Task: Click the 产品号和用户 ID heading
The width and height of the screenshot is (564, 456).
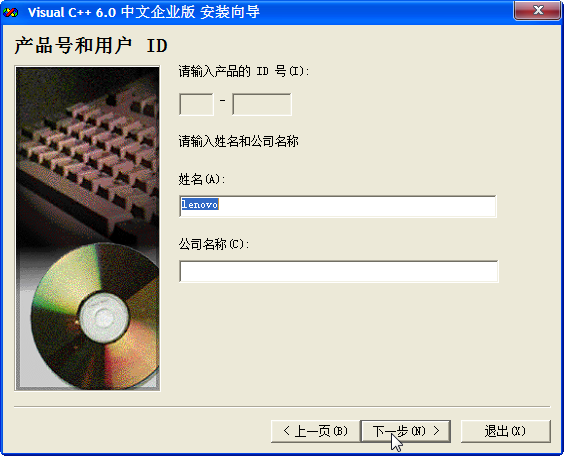Action: click(91, 46)
